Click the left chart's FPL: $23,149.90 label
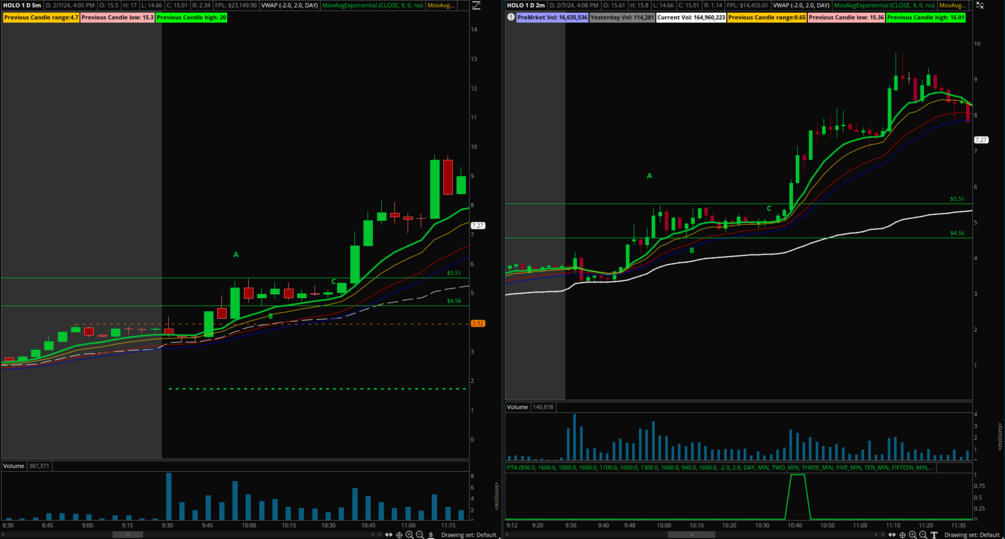This screenshot has width=1005, height=539. [236, 5]
